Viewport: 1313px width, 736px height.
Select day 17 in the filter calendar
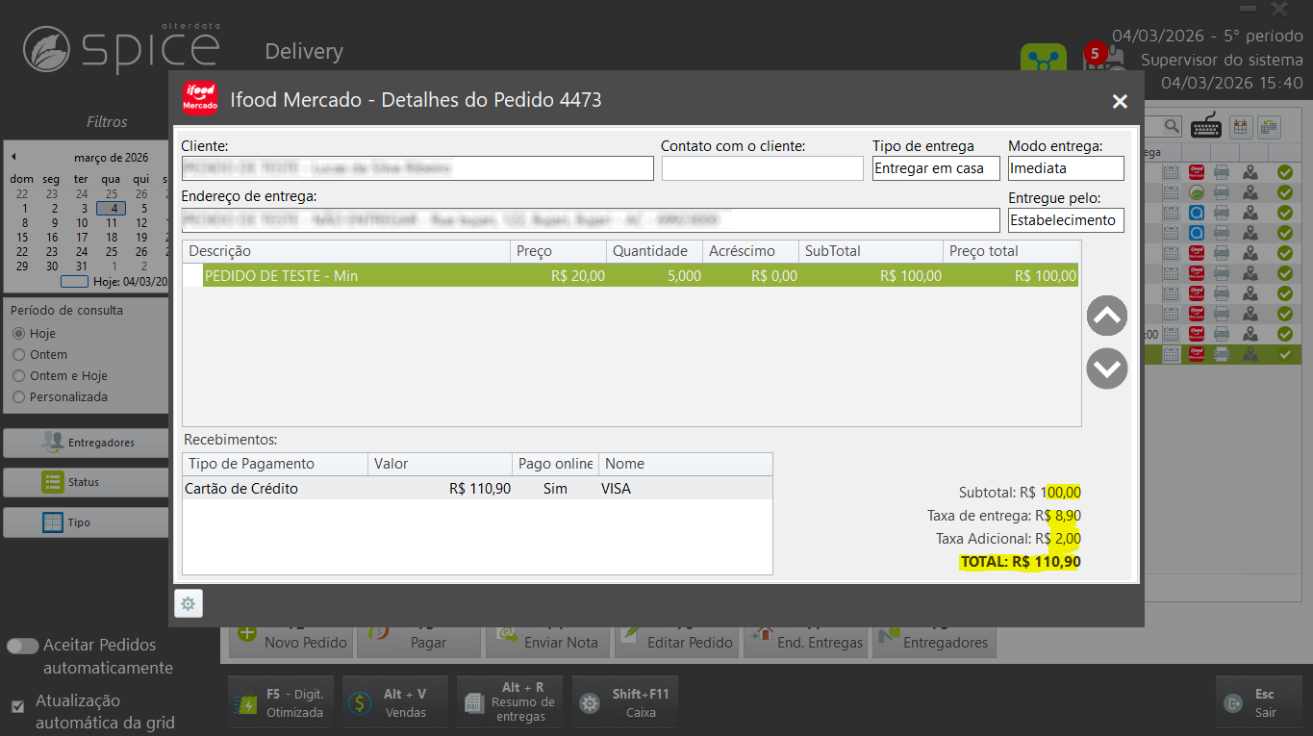(x=82, y=237)
